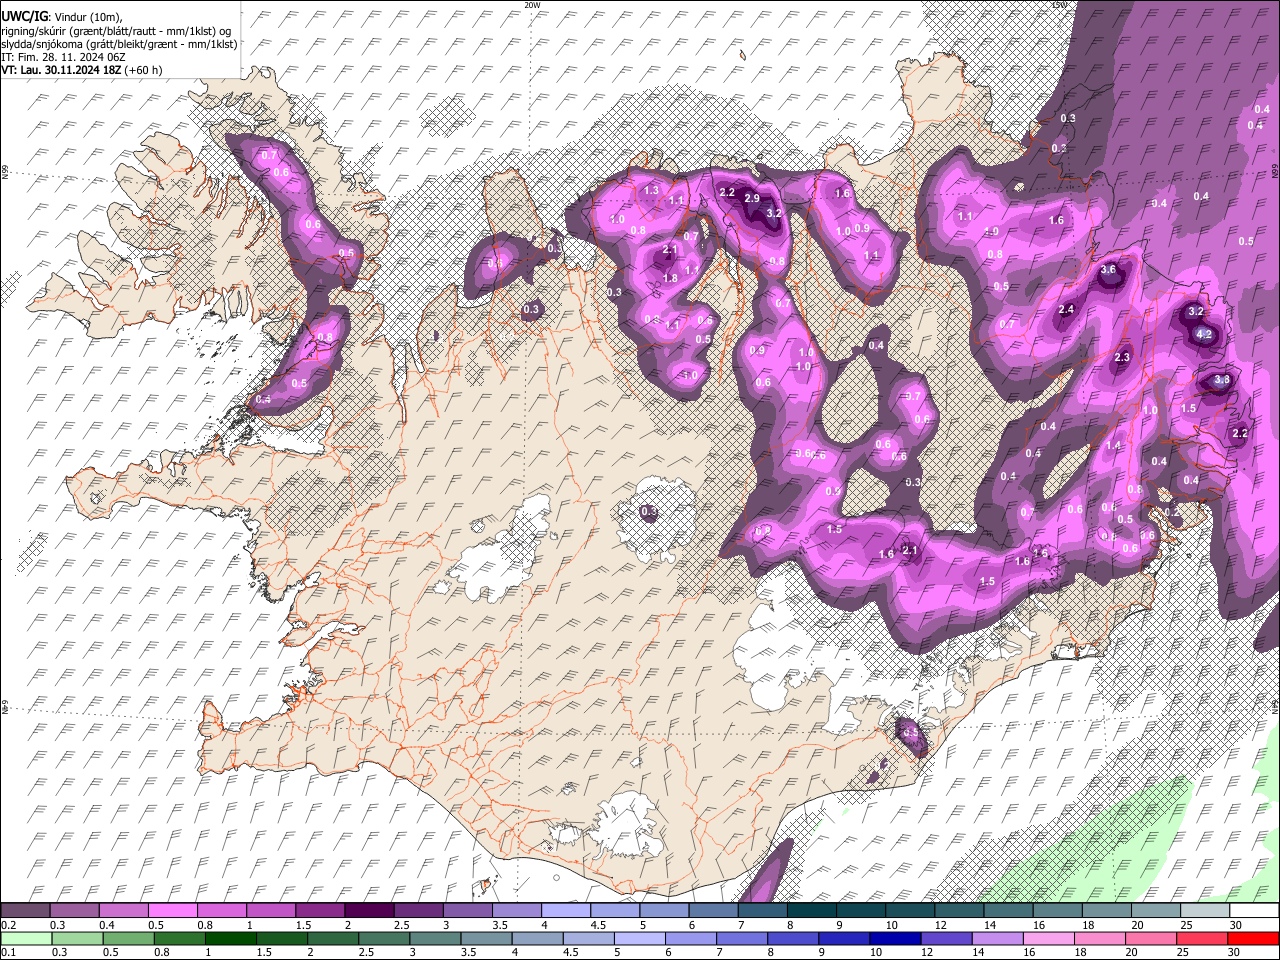Click the 15W longitude label on the top edge
1280x960 pixels.
coord(1060,5)
